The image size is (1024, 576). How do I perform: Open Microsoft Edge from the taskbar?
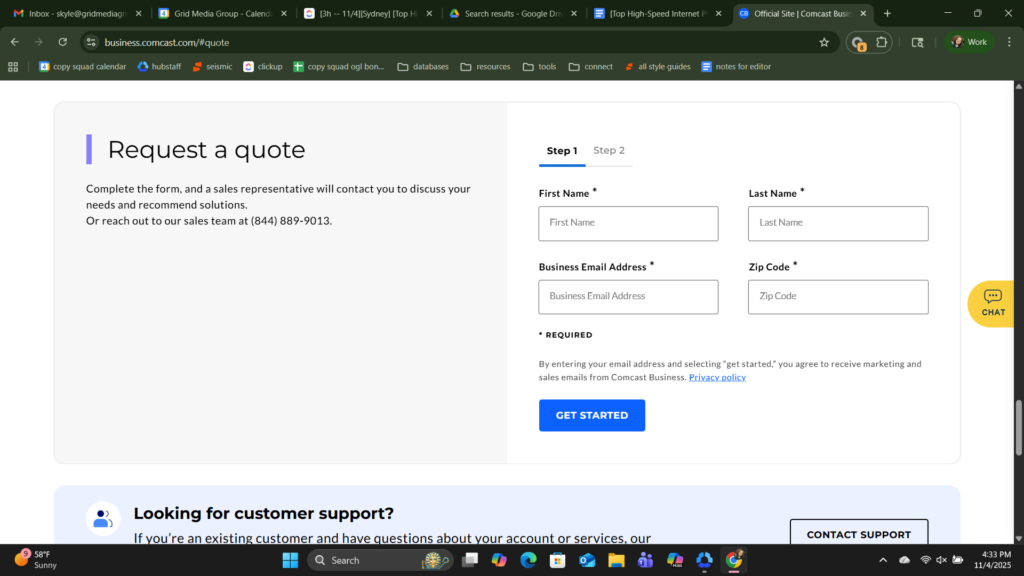528,560
